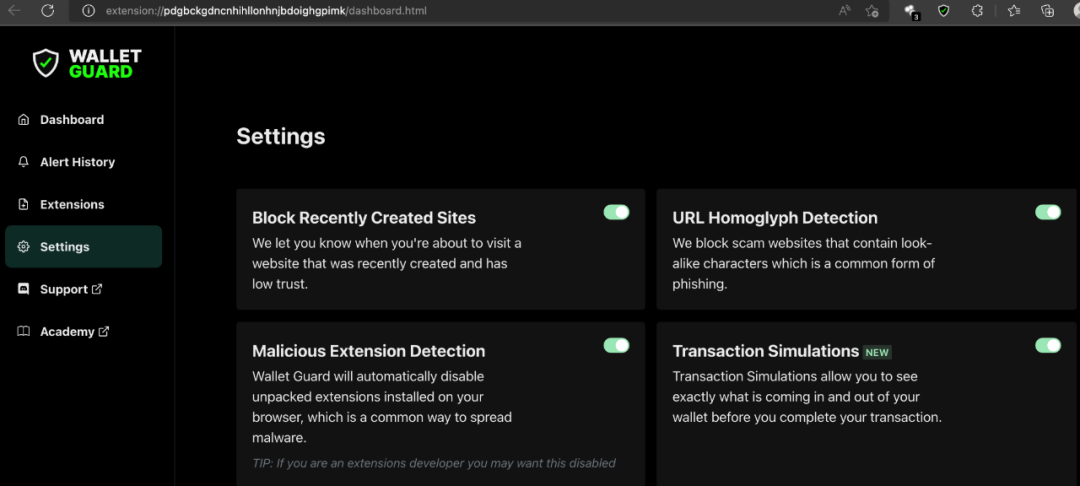Screen dimensions: 1080x486
Task: View site information icon in address bar
Action: (89, 11)
